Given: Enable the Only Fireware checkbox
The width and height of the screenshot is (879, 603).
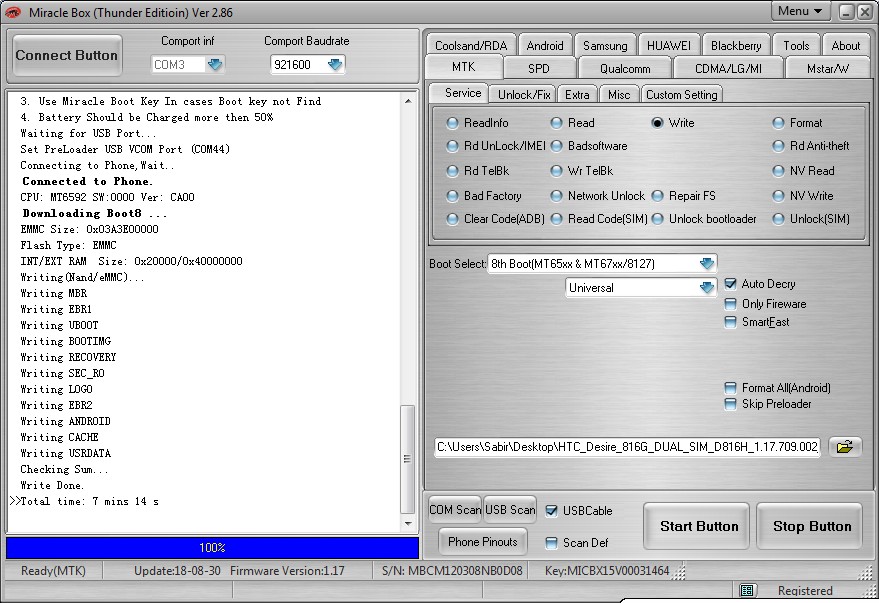Looking at the screenshot, I should [x=730, y=304].
